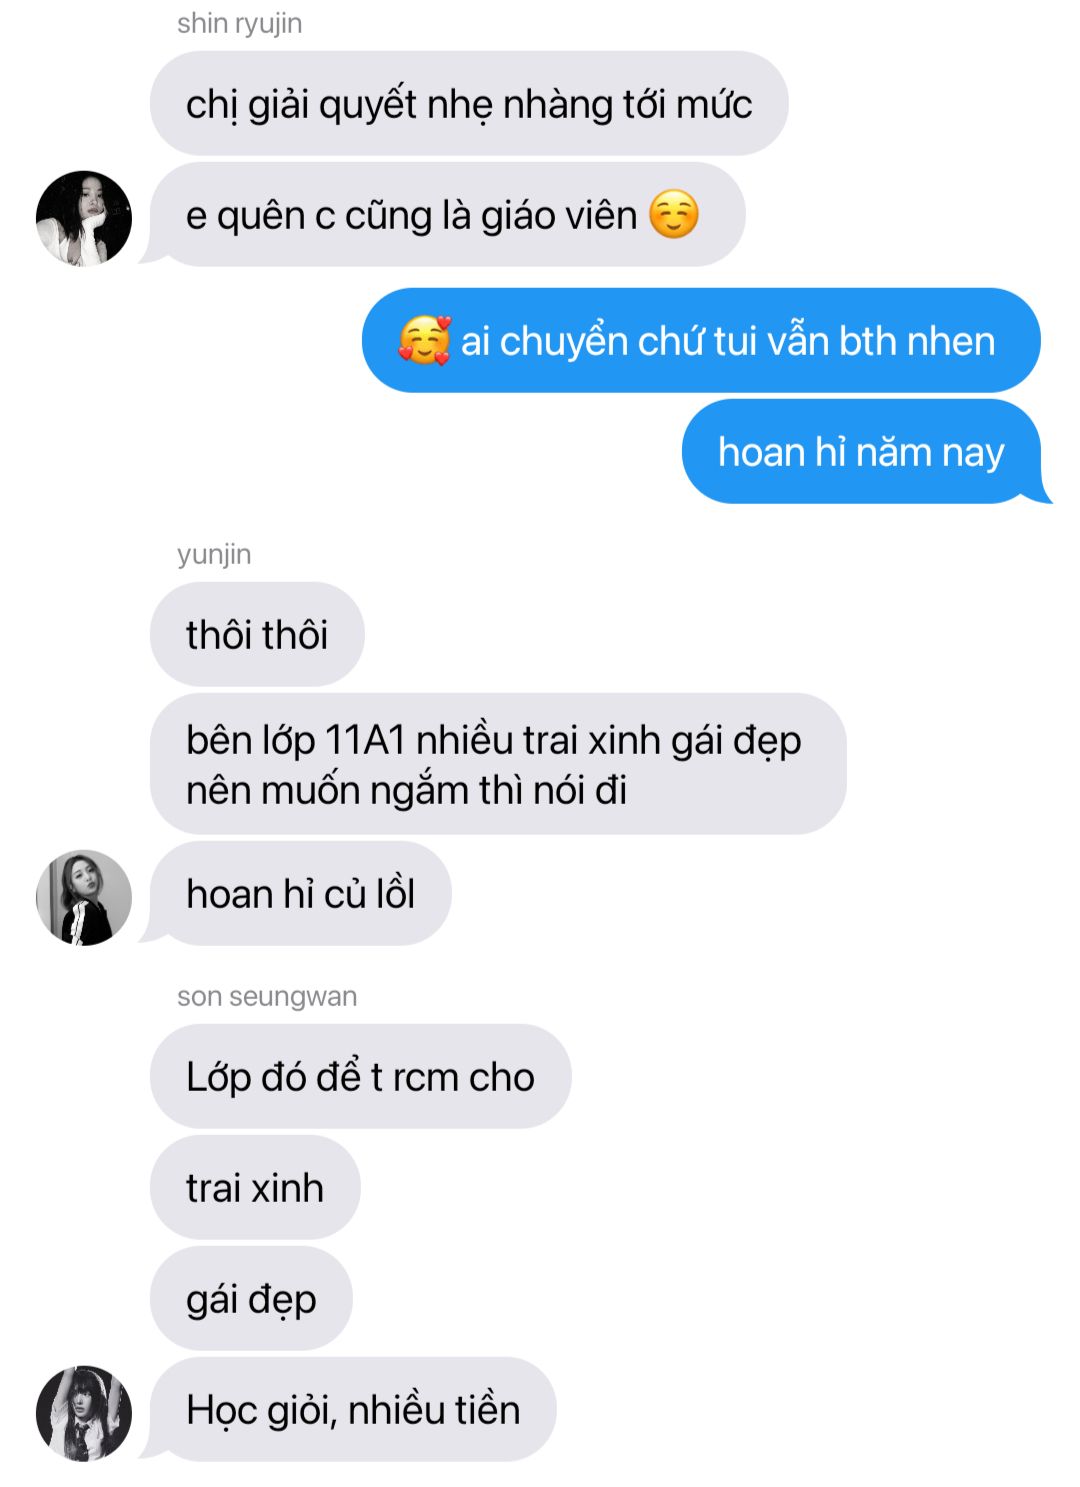Viewport: 1080px width, 1487px height.
Task: Open son seungwan's profile avatar
Action: point(84,1413)
